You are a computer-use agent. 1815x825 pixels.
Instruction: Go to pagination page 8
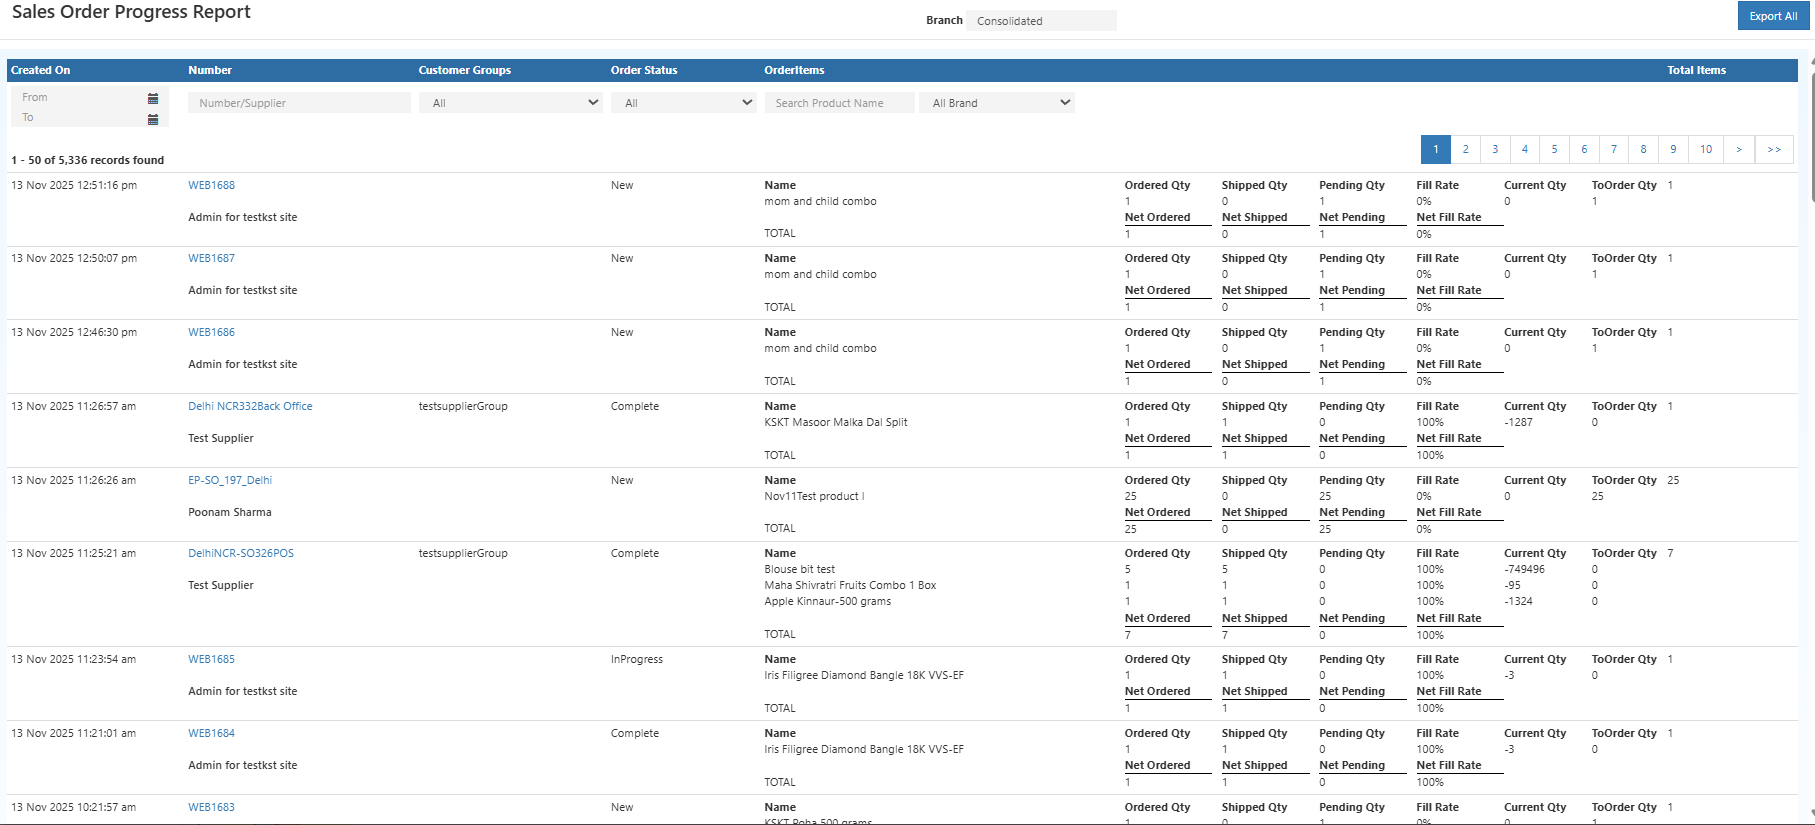1643,149
